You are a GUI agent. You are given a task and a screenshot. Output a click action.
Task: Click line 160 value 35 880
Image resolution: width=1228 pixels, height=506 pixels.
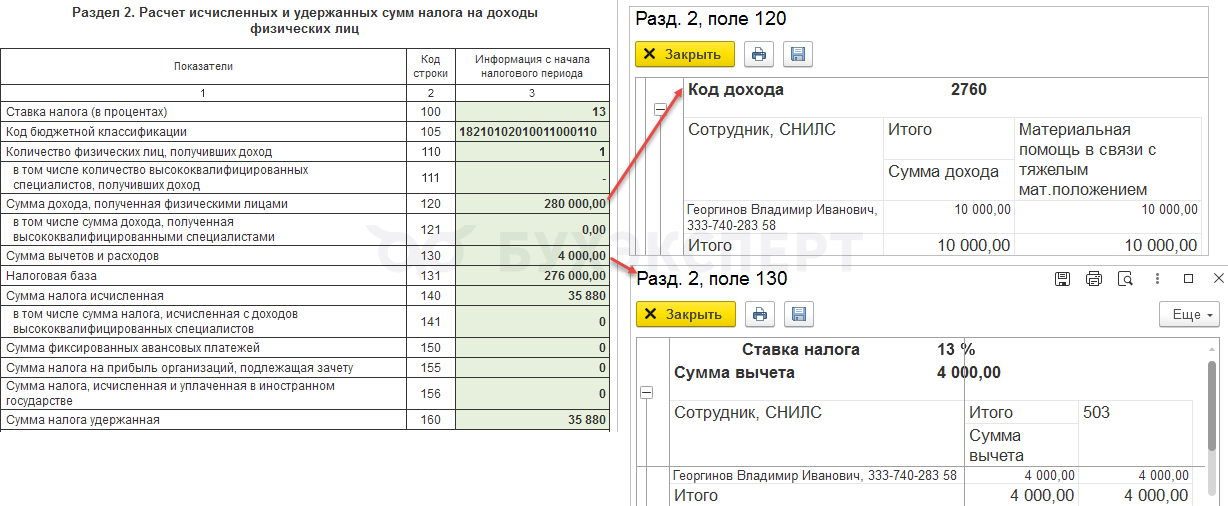pos(532,420)
